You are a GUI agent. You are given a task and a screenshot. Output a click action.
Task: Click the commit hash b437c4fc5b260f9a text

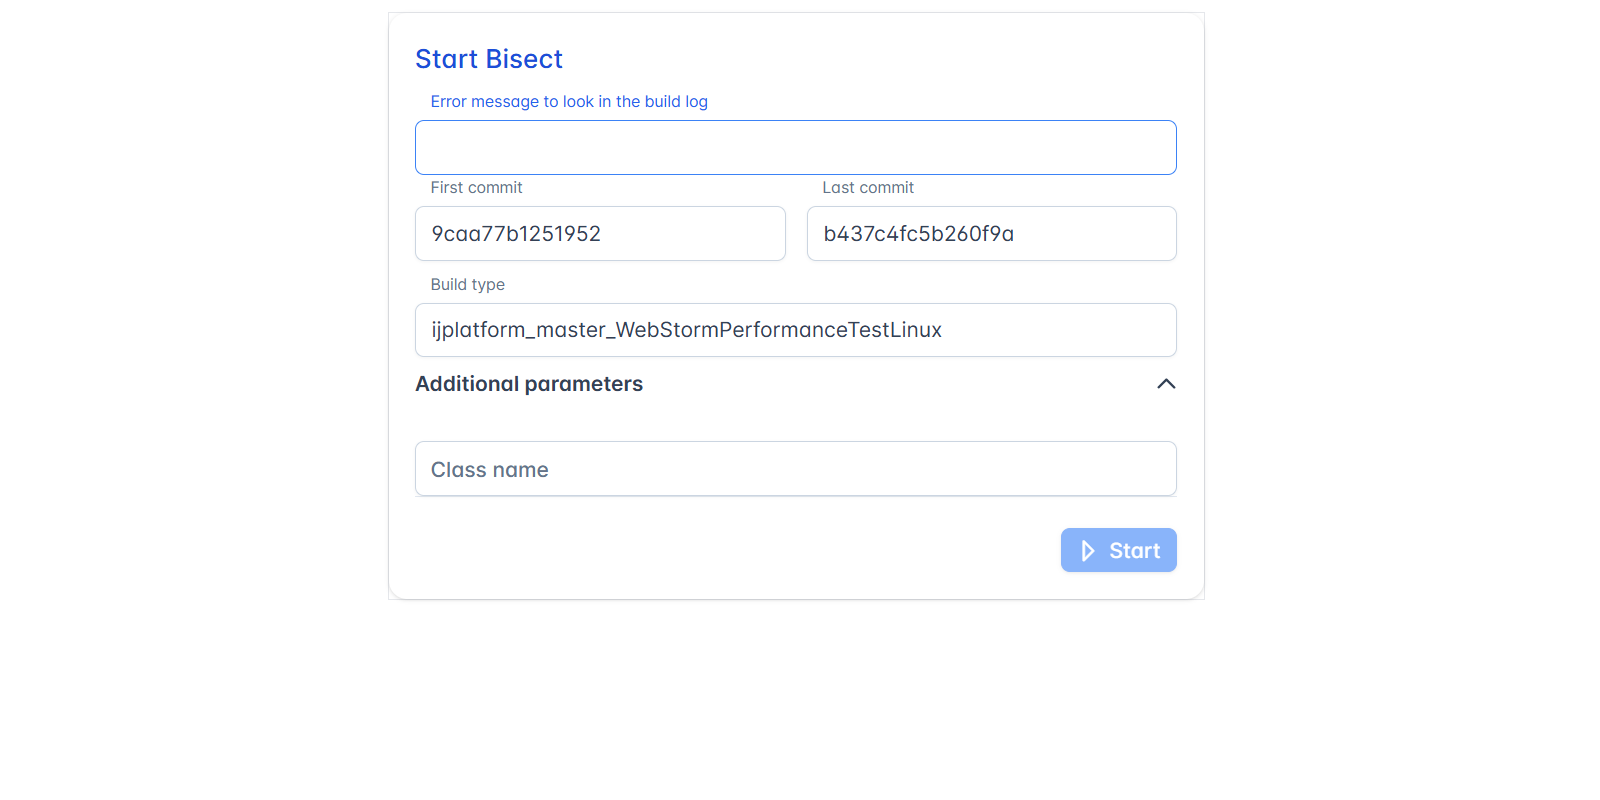918,234
